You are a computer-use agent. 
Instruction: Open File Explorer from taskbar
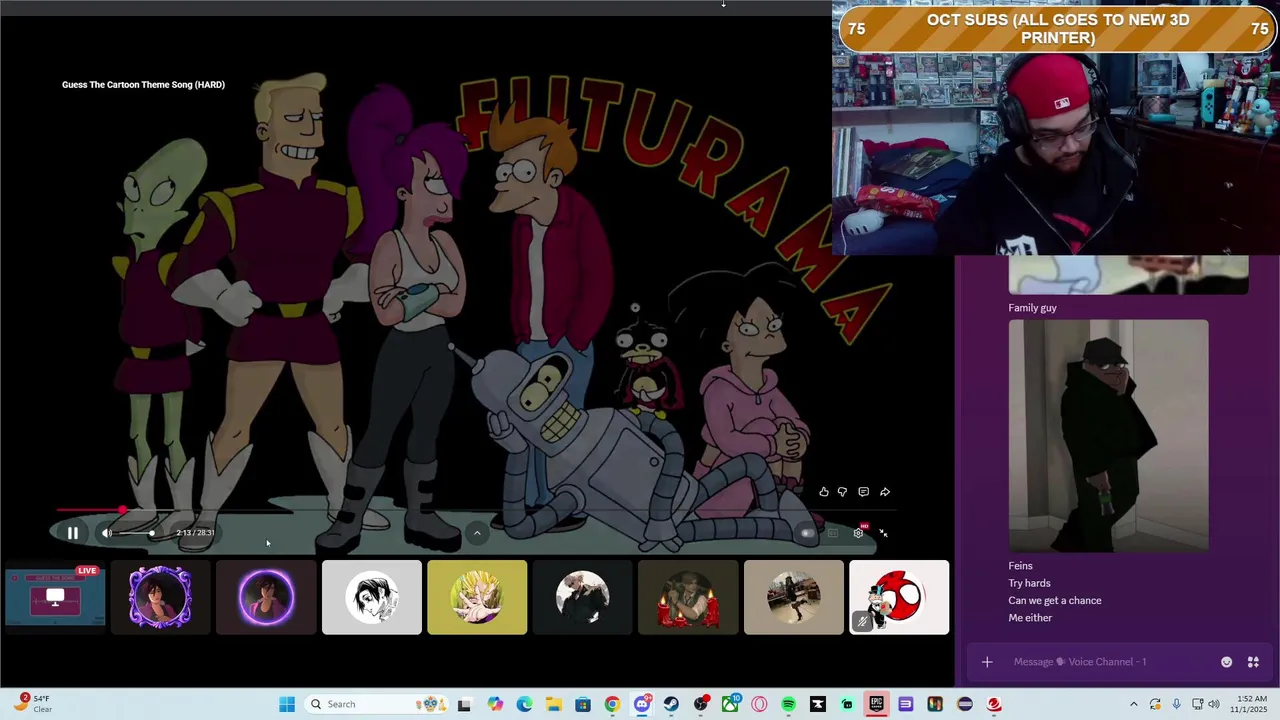coord(554,704)
